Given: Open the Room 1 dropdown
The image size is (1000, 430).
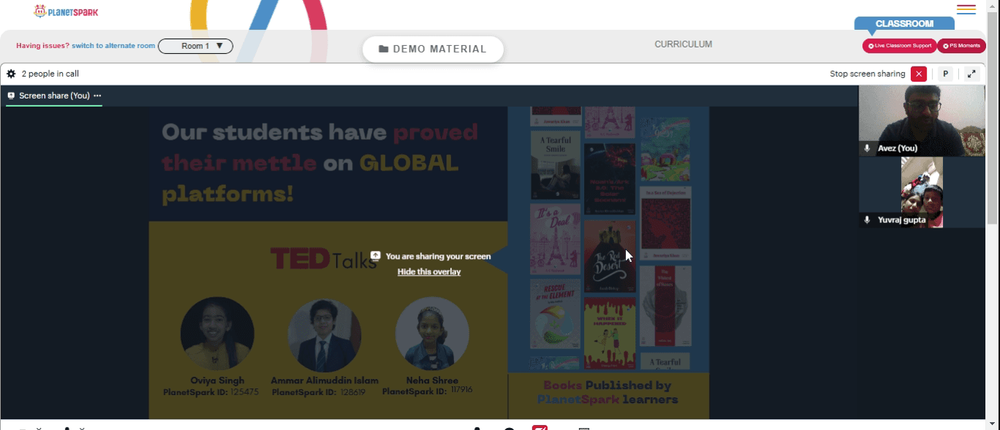Looking at the screenshot, I should pos(196,46).
